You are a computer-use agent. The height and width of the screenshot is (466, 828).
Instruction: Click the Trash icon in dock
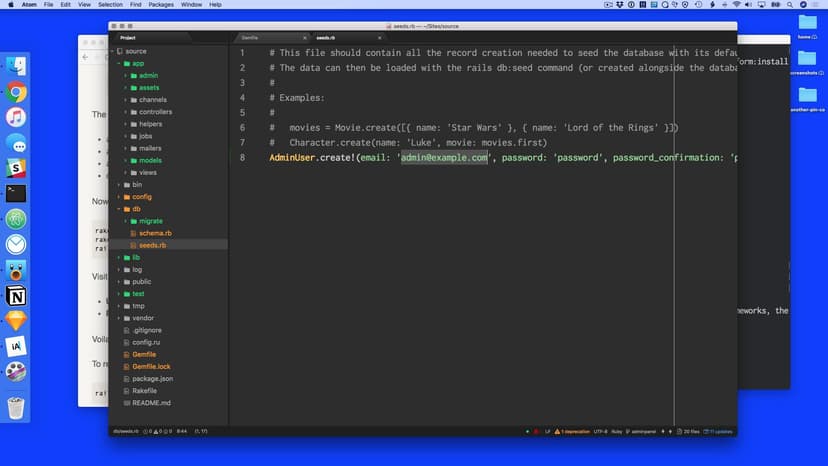click(x=16, y=407)
